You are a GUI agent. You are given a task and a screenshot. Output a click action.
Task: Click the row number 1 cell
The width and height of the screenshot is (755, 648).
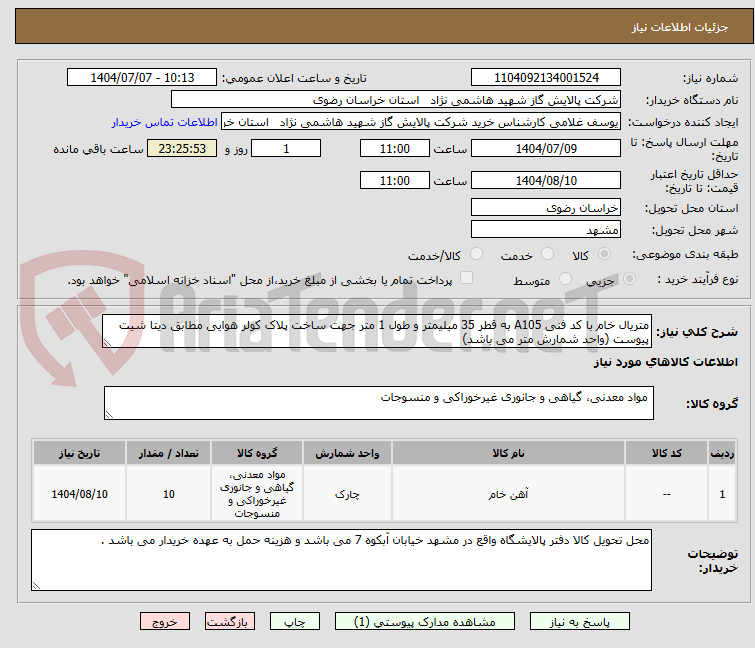coord(722,494)
